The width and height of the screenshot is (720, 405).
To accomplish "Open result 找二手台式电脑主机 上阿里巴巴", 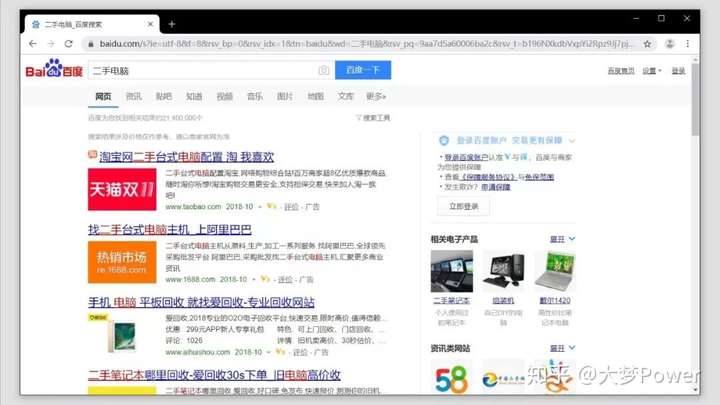I will 169,230.
